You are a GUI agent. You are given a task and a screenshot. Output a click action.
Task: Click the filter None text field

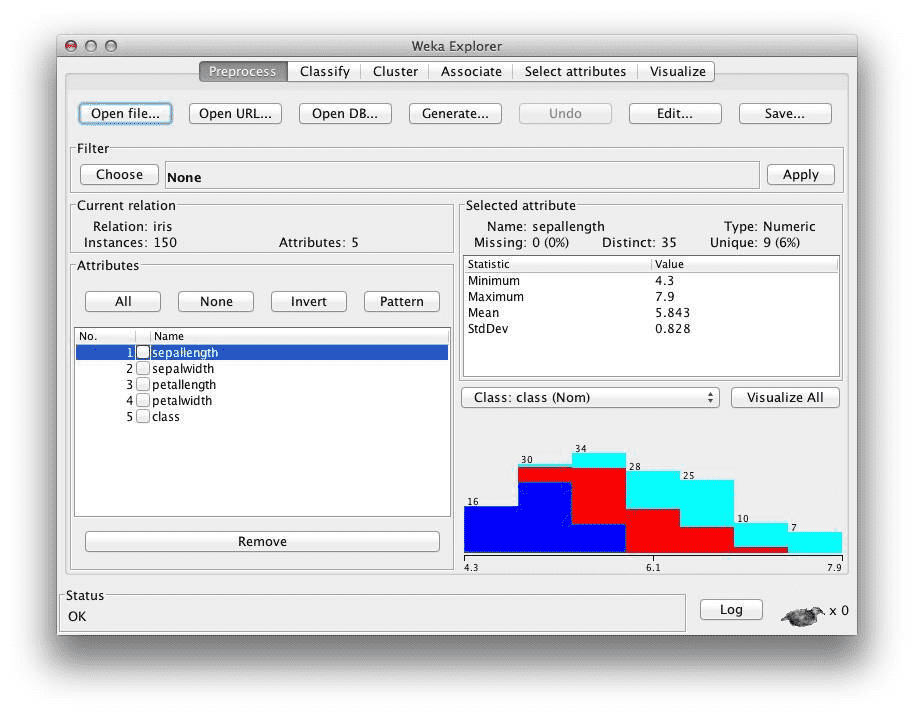[x=462, y=175]
